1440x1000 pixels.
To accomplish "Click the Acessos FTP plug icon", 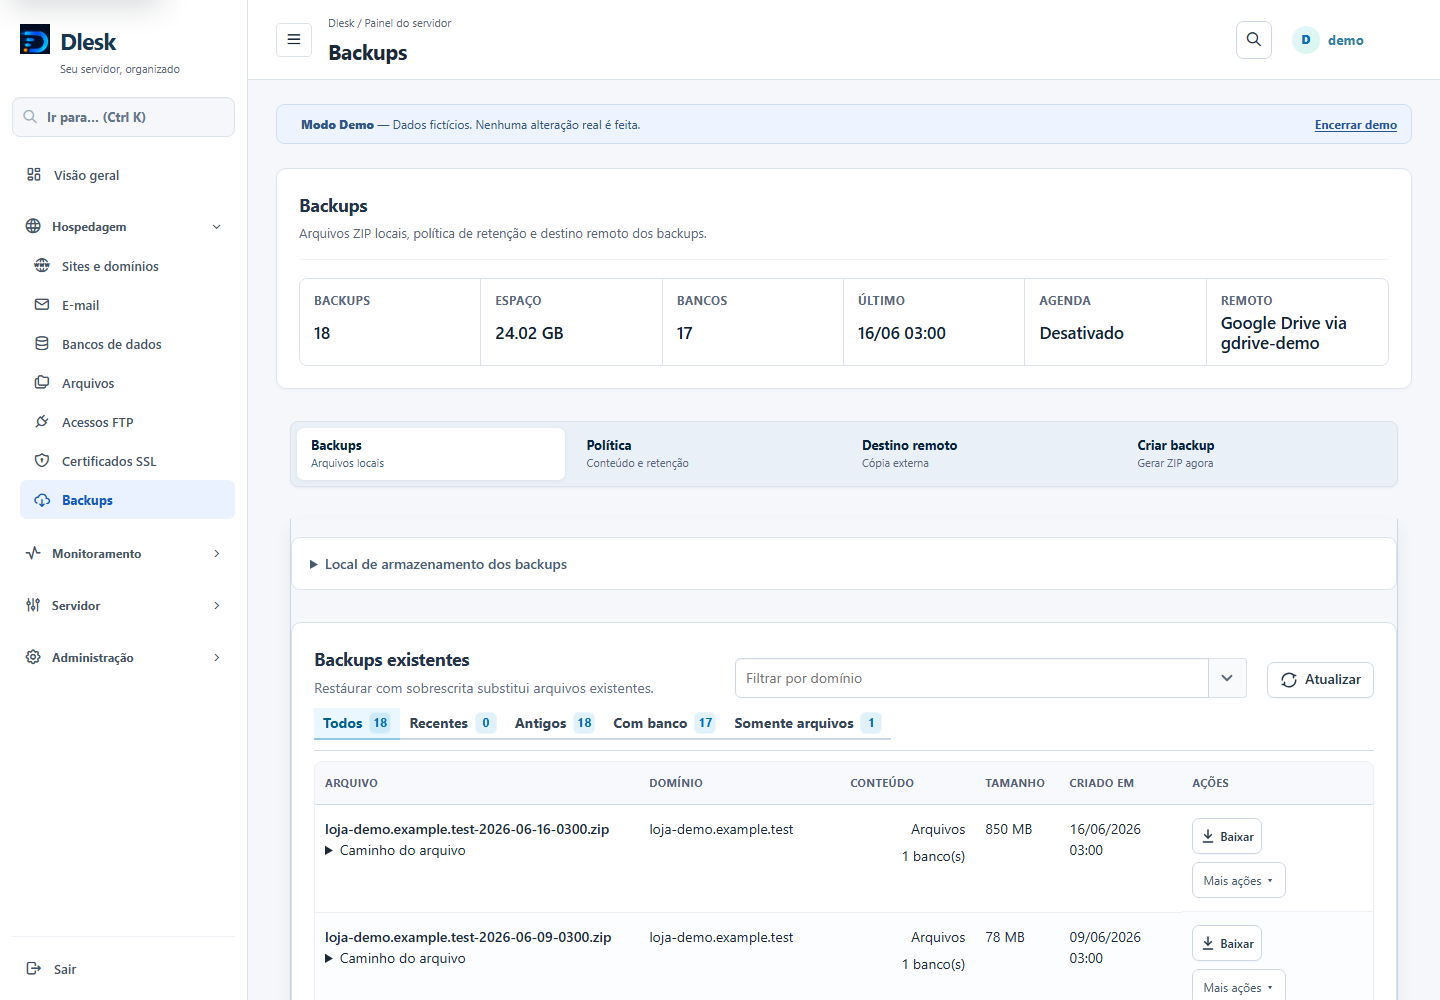I will tap(42, 421).
